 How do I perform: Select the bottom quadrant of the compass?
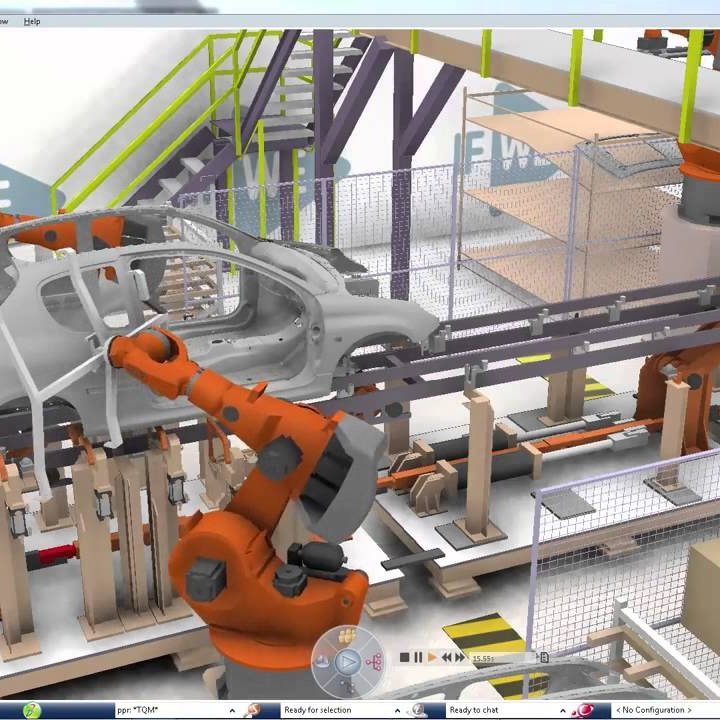[348, 685]
